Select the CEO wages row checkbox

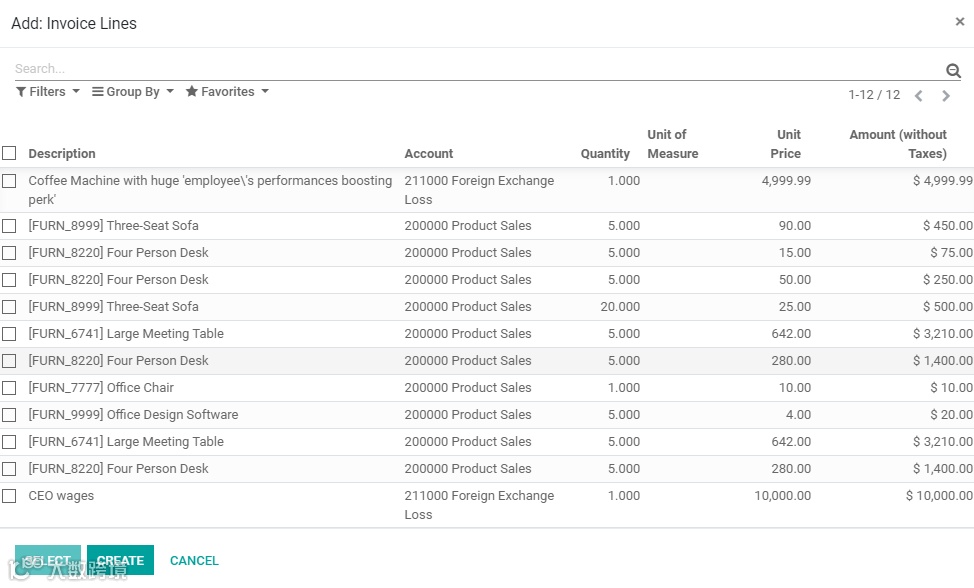(9, 496)
